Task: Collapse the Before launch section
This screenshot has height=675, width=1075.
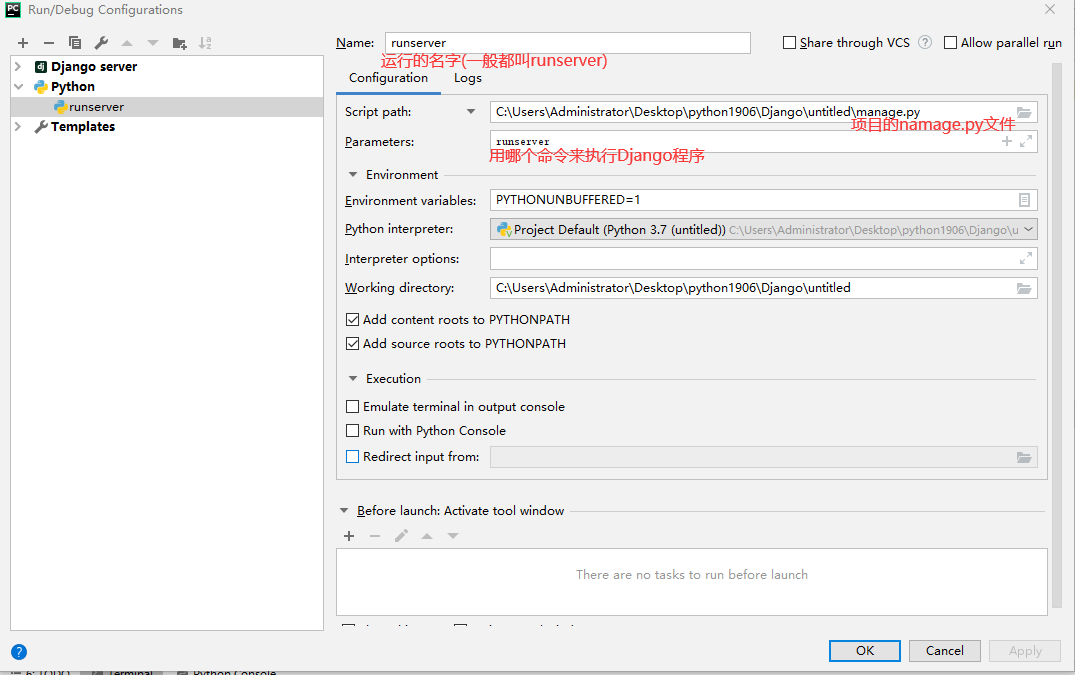Action: [344, 511]
